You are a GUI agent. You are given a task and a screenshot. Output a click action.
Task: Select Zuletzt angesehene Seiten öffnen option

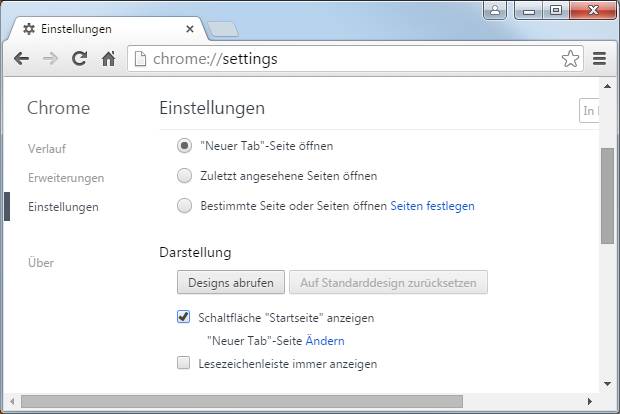[184, 176]
